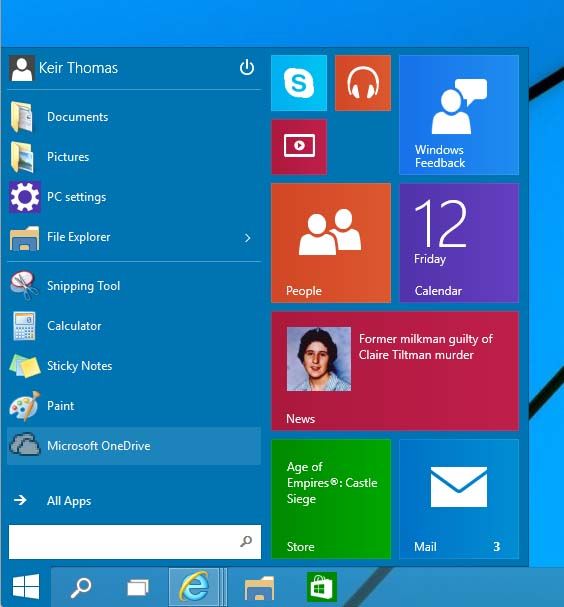Screen dimensions: 564x607
Task: Open the Calendar tile showing Friday 12
Action: pyautogui.click(x=459, y=243)
